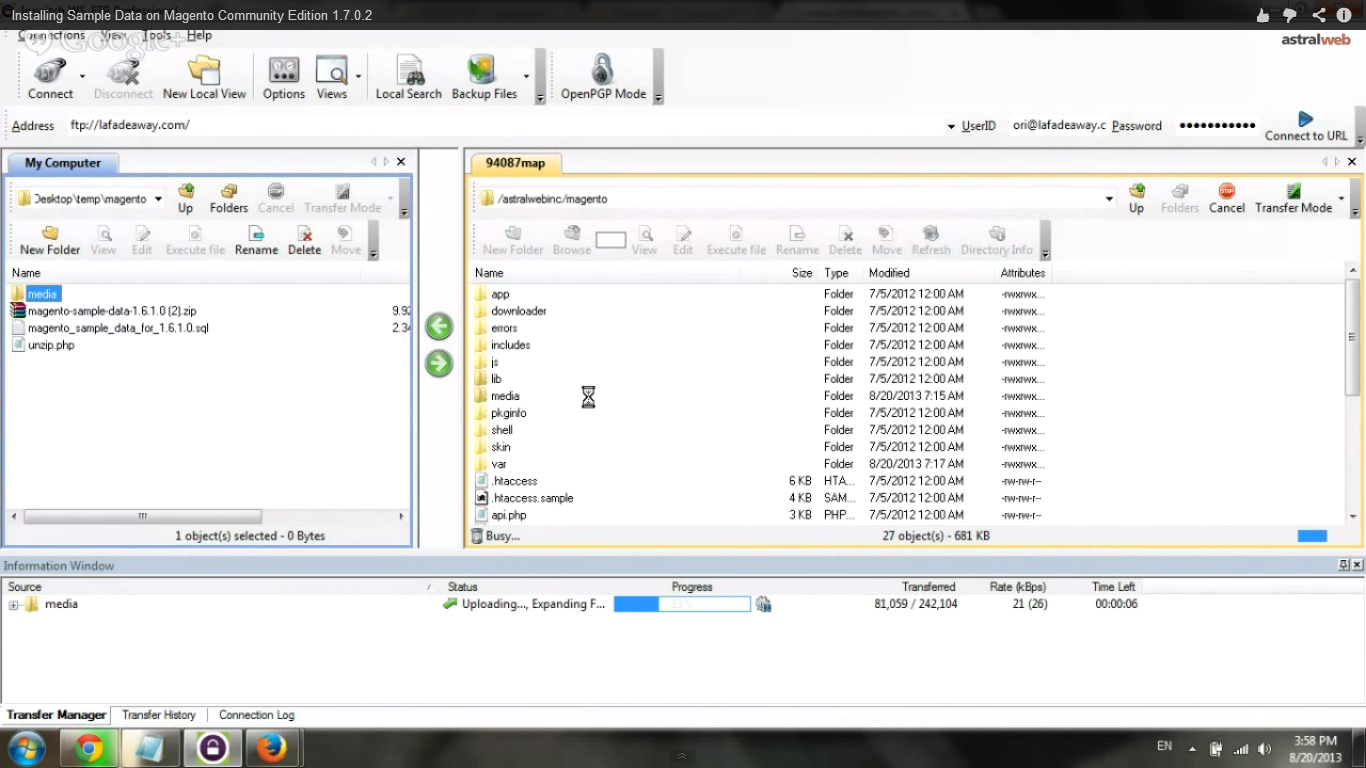The image size is (1366, 768).
Task: Click the Disconnect toolbar icon
Action: click(123, 72)
